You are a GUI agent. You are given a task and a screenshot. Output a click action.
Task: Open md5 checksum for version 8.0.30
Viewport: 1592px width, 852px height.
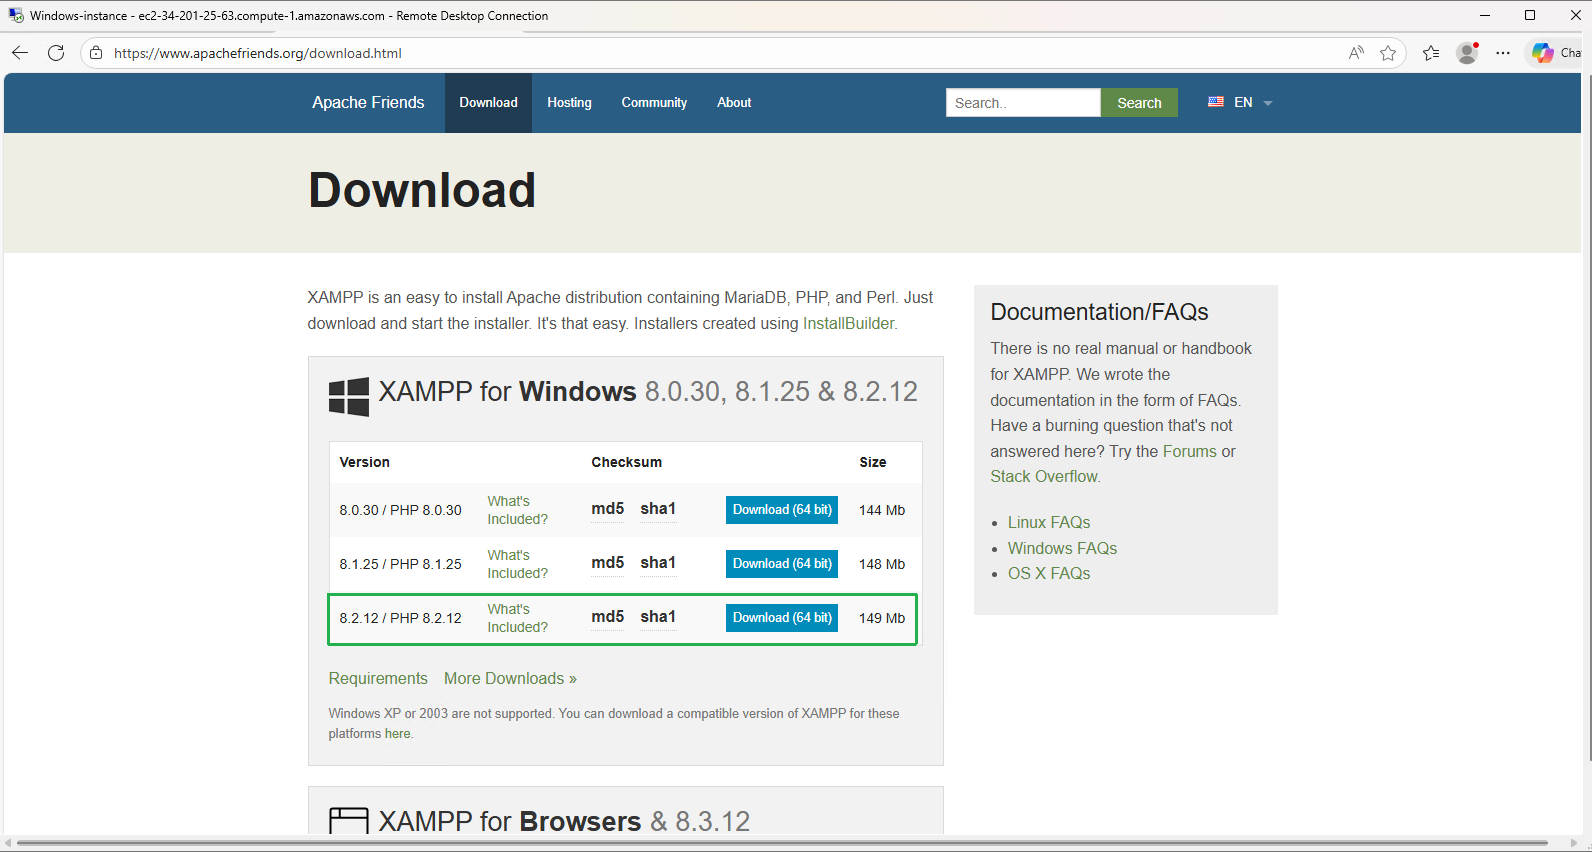(x=608, y=509)
